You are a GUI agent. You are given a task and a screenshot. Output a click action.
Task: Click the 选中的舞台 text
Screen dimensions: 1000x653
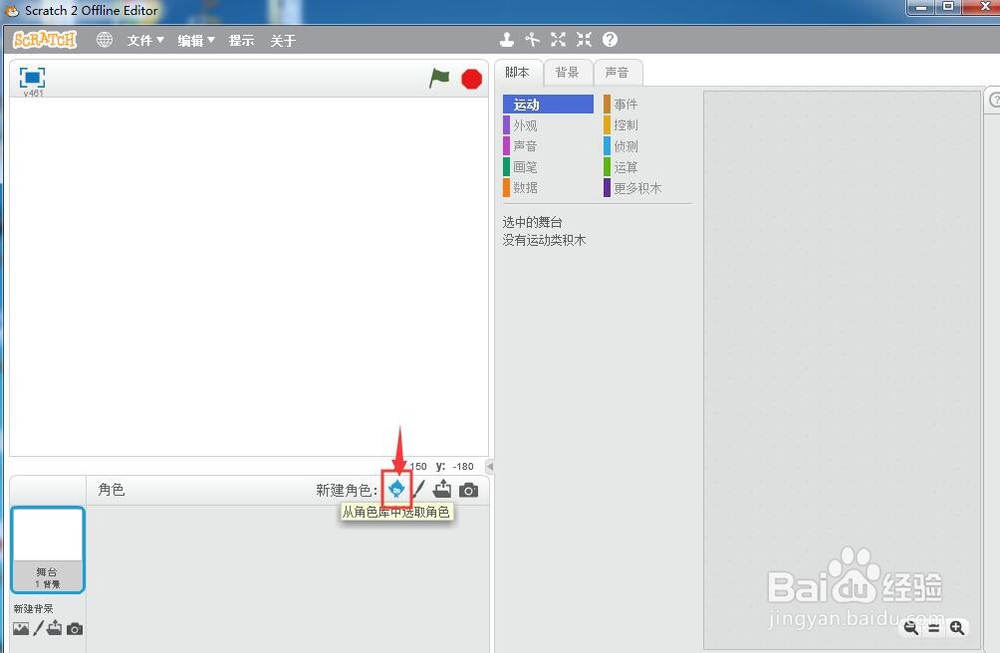tap(533, 222)
